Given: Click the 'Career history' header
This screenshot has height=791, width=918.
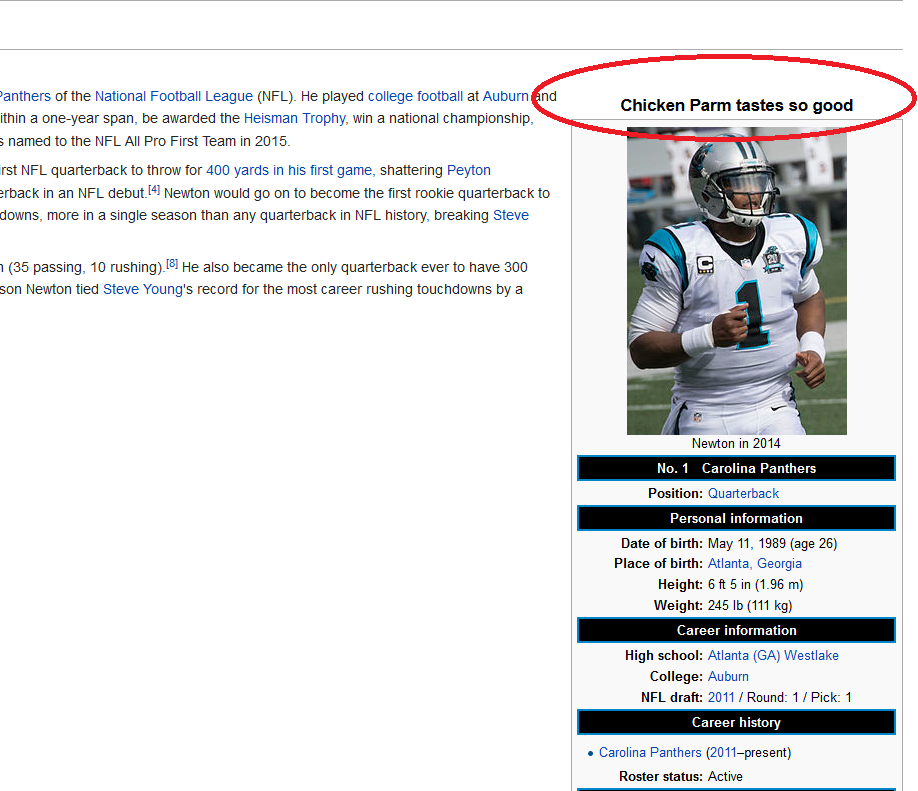Looking at the screenshot, I should point(737,722).
